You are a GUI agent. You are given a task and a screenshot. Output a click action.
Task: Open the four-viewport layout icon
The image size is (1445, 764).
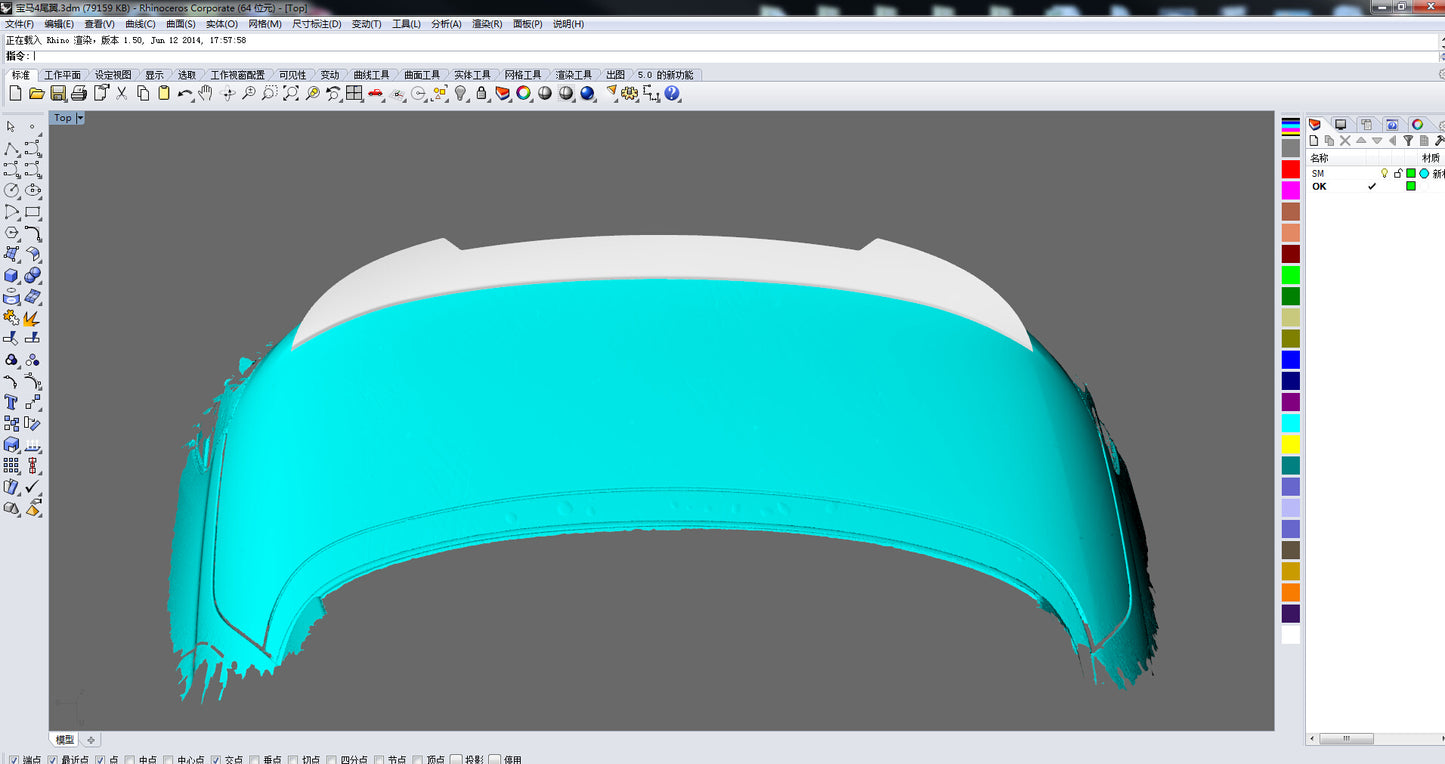point(354,93)
